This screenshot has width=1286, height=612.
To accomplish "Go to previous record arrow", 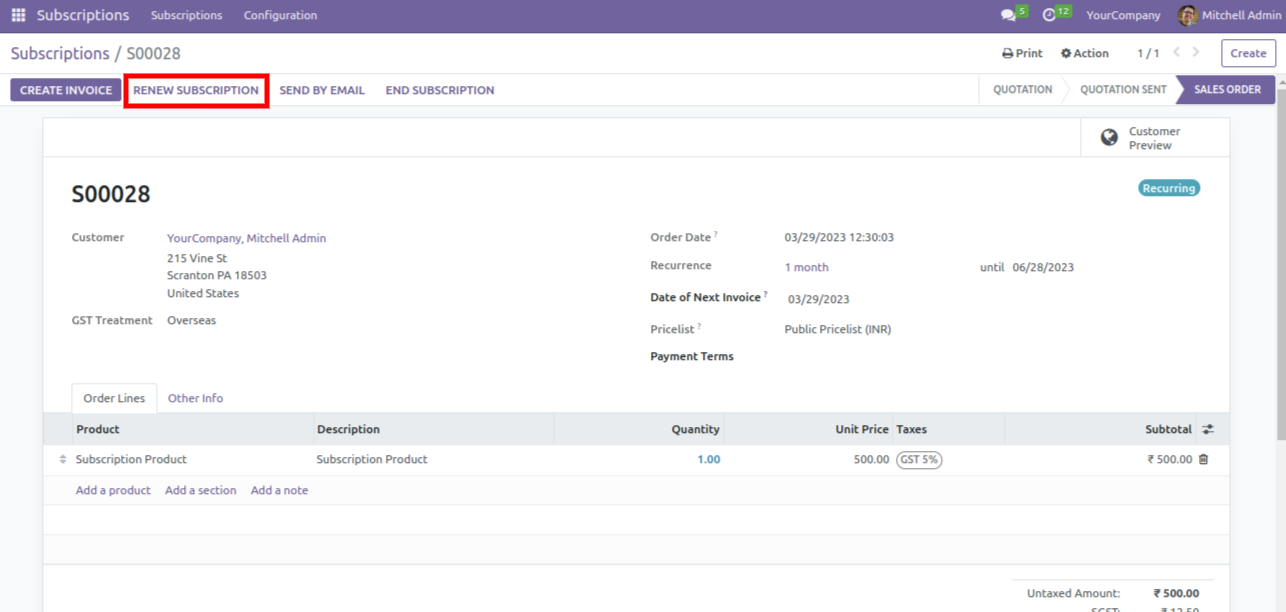I will tap(1177, 53).
